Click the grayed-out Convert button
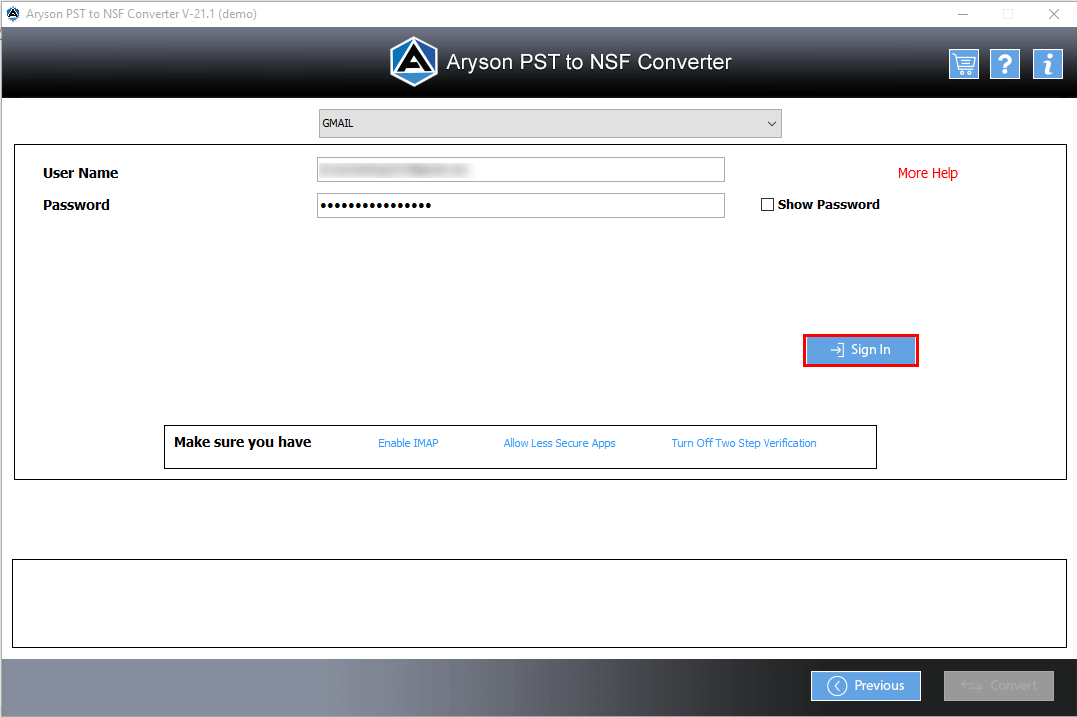This screenshot has width=1077, height=717. 999,685
